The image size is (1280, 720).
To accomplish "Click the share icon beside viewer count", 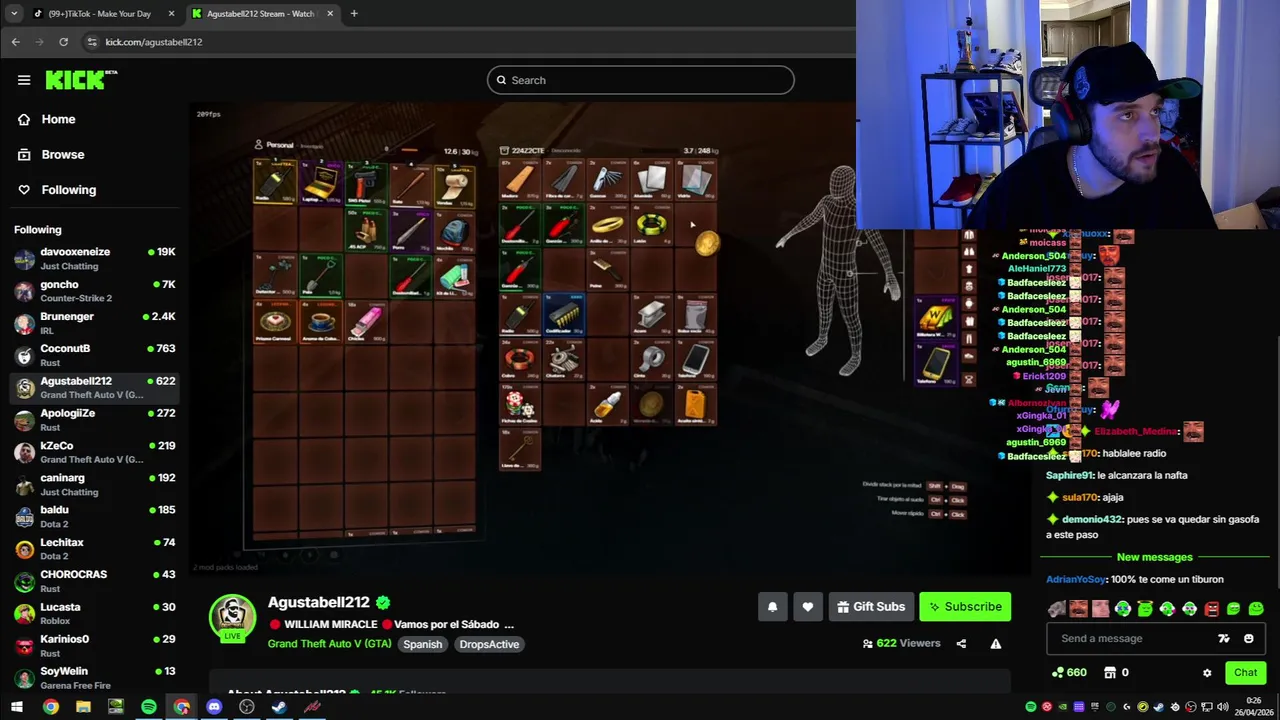I will [961, 644].
